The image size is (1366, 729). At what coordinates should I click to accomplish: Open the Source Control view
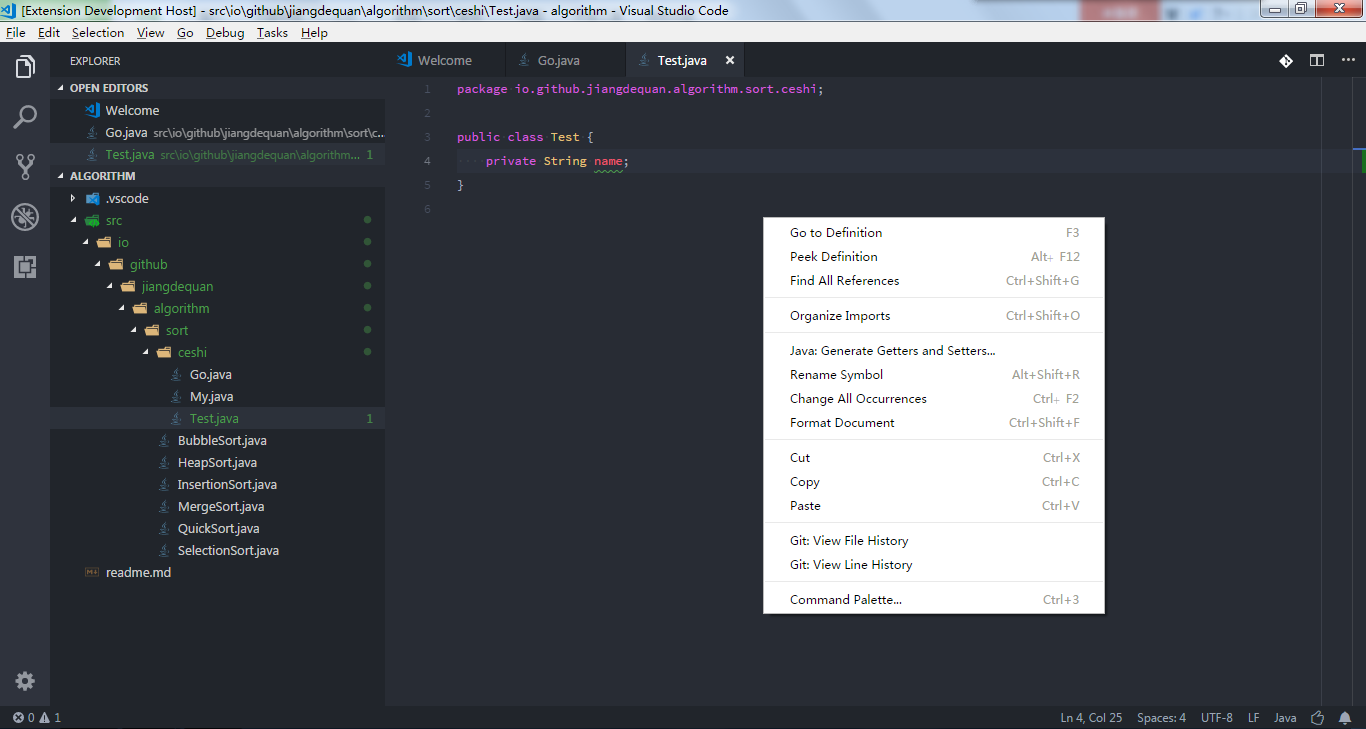click(x=25, y=167)
